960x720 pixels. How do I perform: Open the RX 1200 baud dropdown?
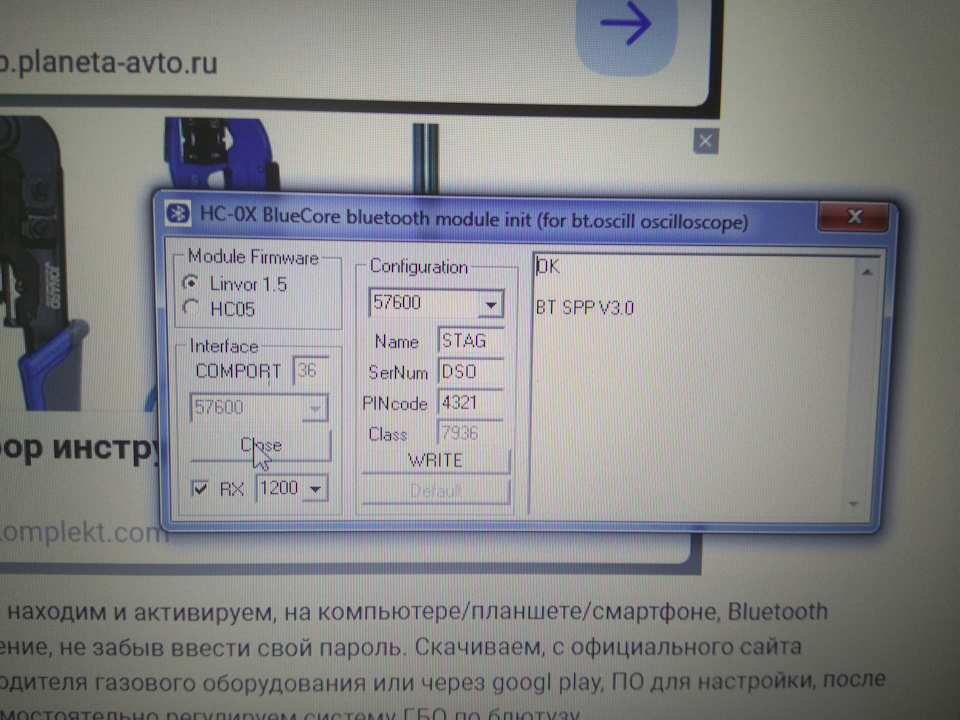pos(315,489)
